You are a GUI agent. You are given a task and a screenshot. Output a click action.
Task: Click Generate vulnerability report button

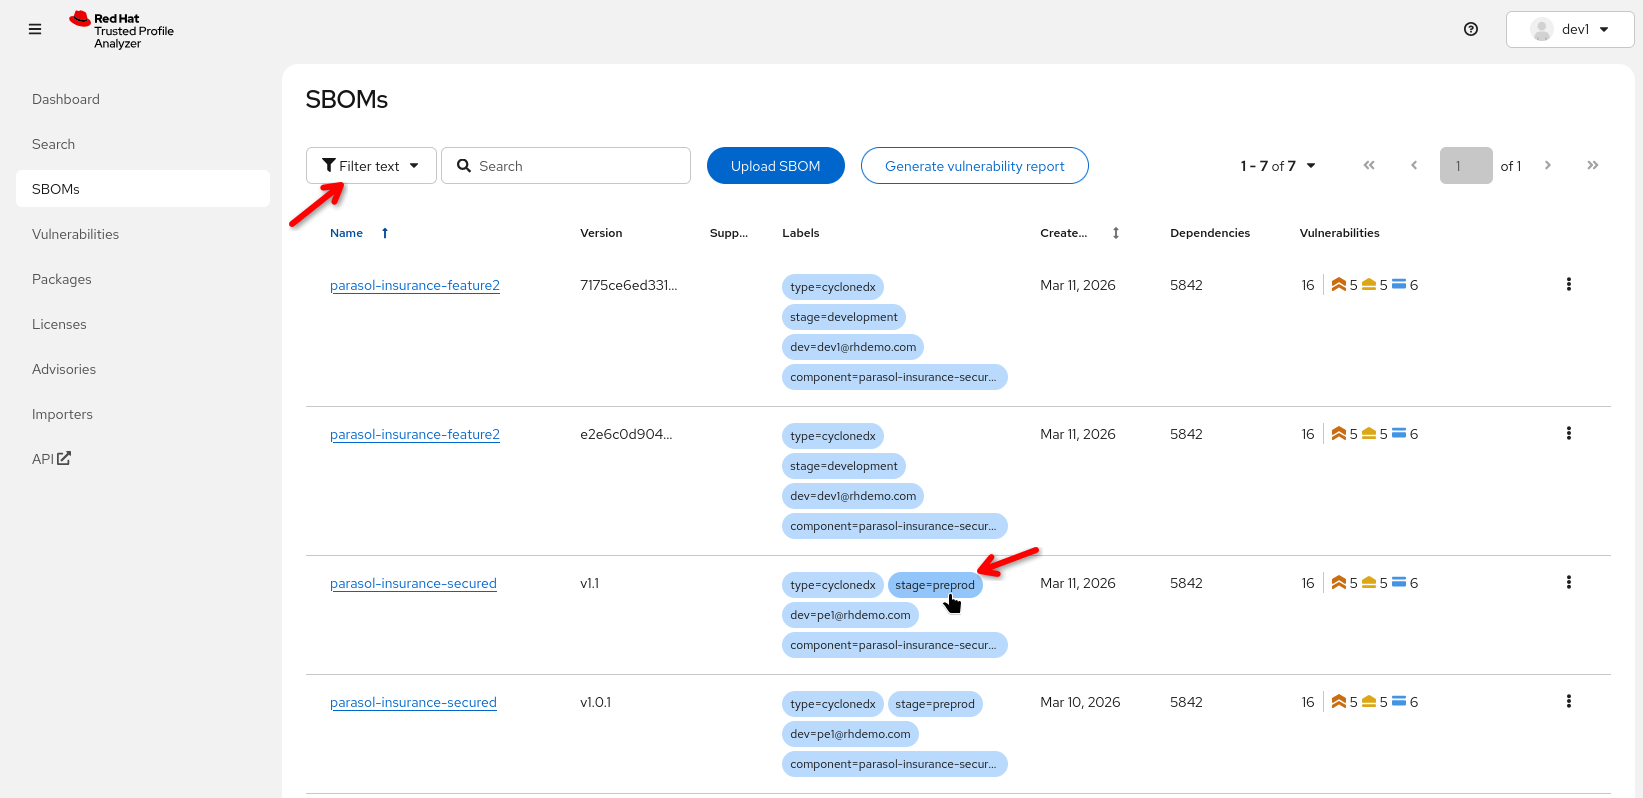point(974,166)
